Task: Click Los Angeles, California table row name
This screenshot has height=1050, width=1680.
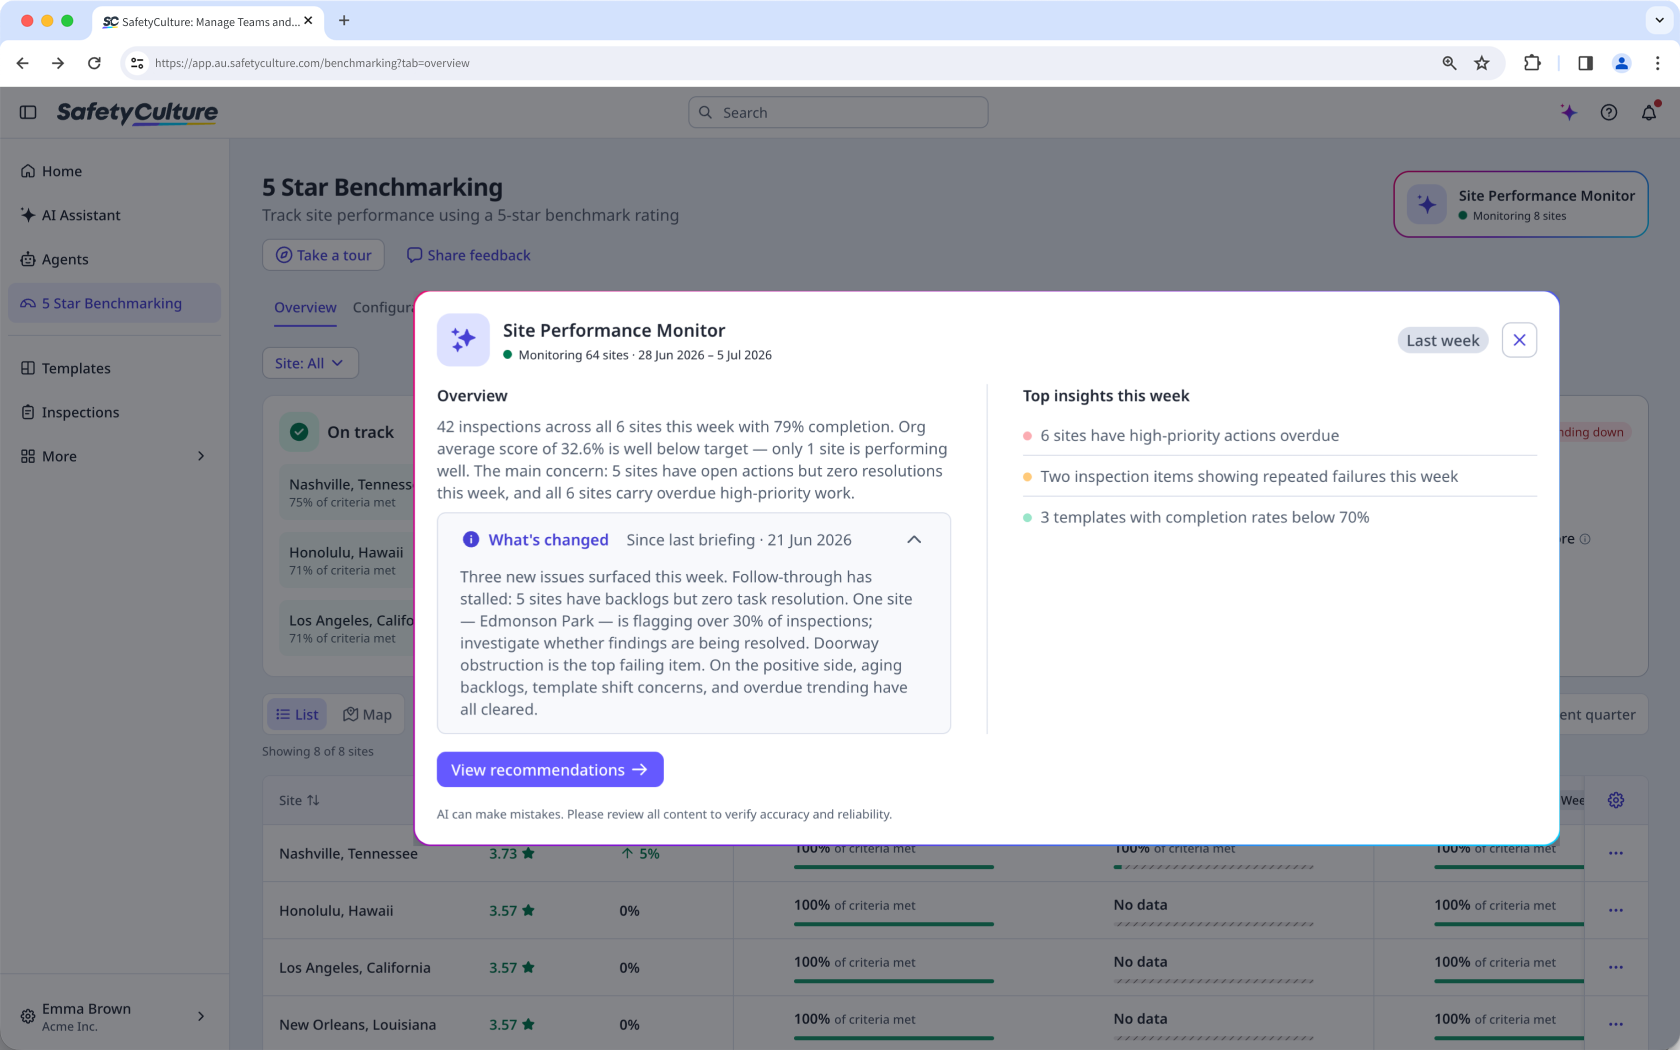Action: click(x=355, y=967)
